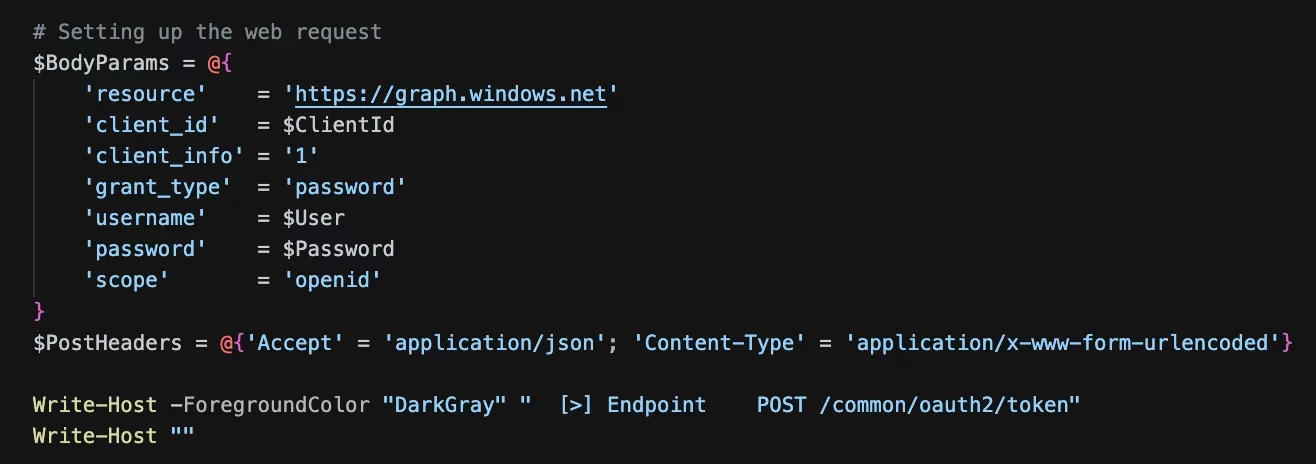This screenshot has height=464, width=1316.
Task: Click the 'password' grant type value
Action: tap(345, 187)
